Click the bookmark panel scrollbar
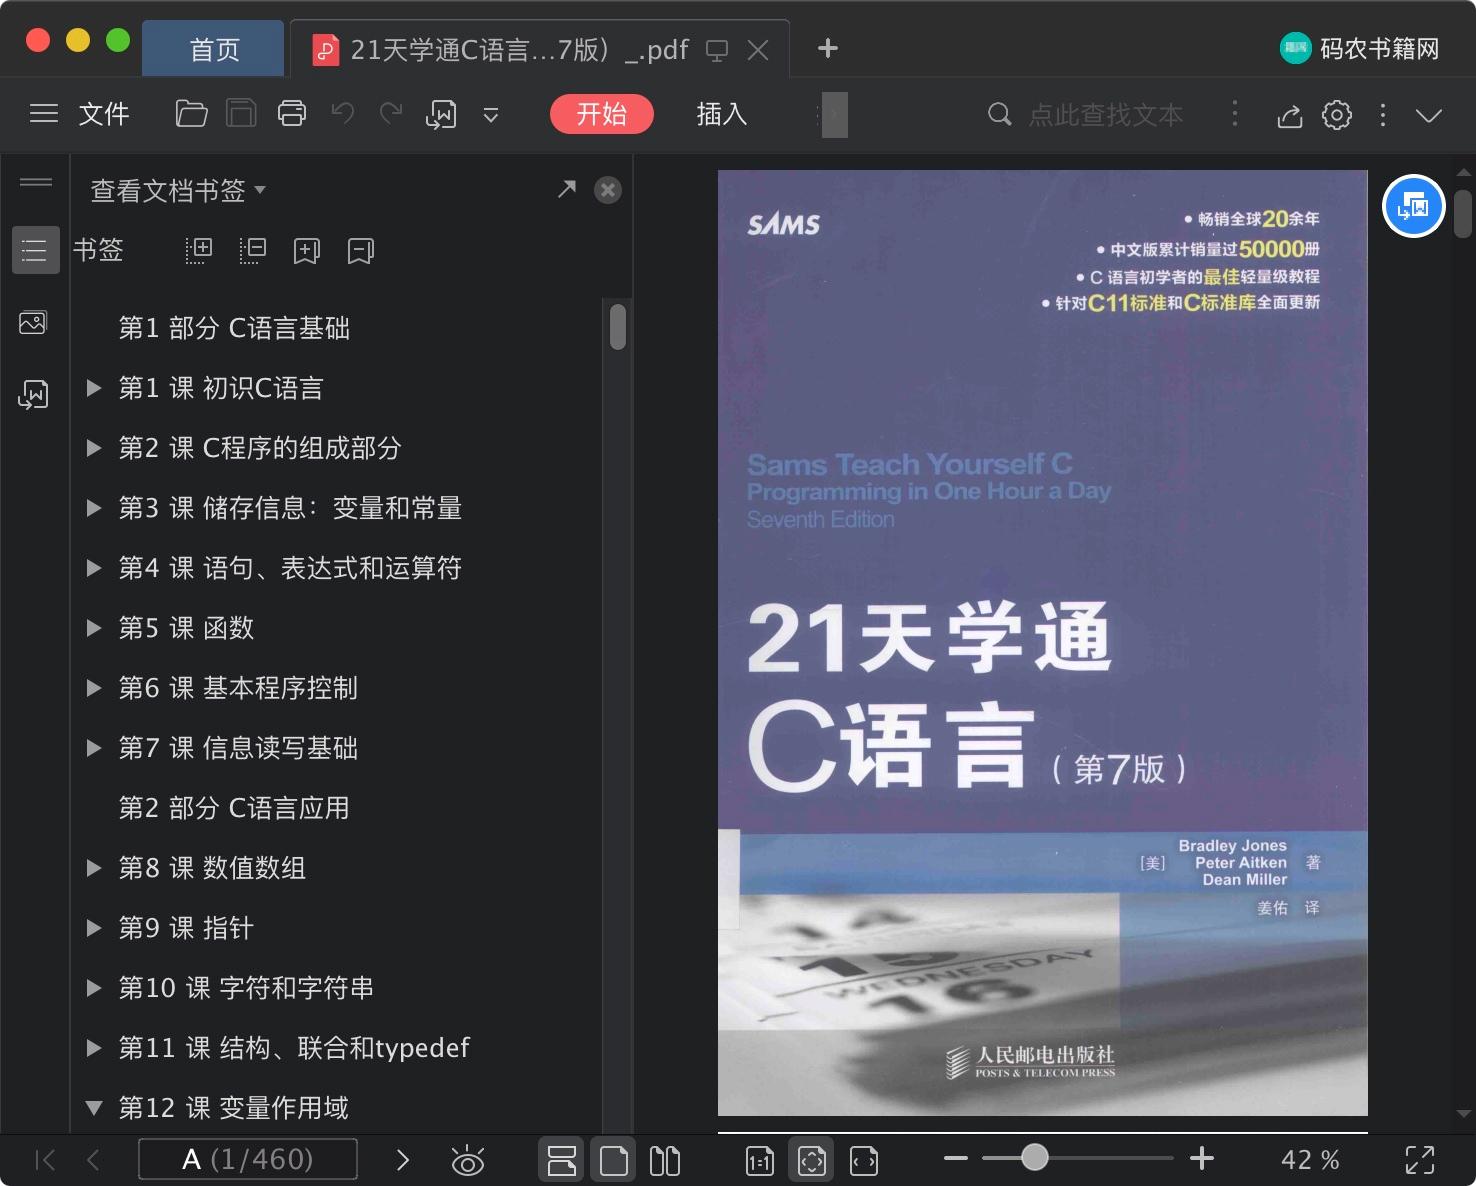The image size is (1476, 1186). point(618,327)
